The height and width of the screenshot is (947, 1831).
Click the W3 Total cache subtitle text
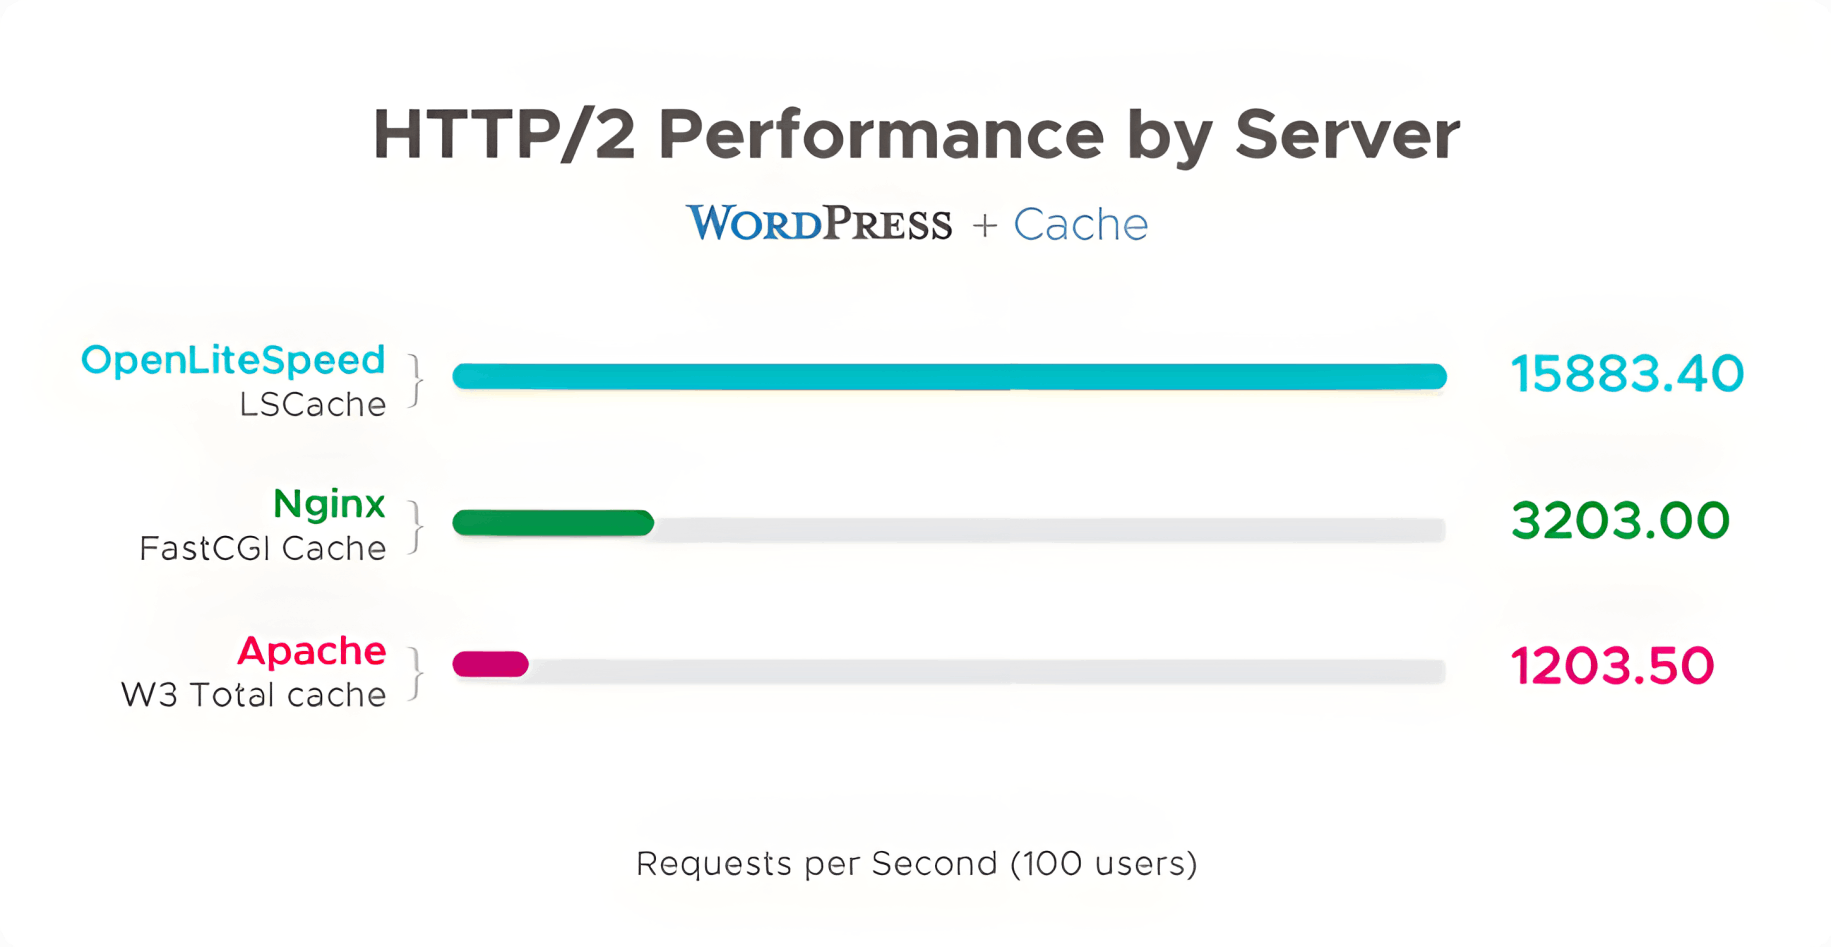point(253,695)
